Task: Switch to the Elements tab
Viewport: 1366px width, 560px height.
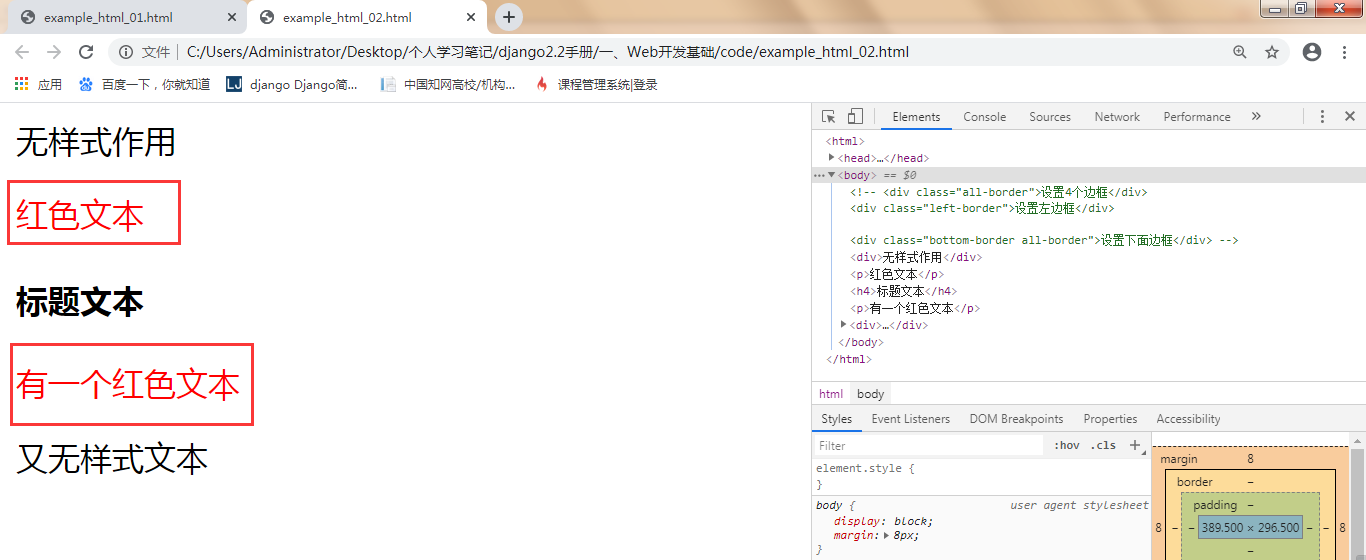Action: tap(916, 117)
